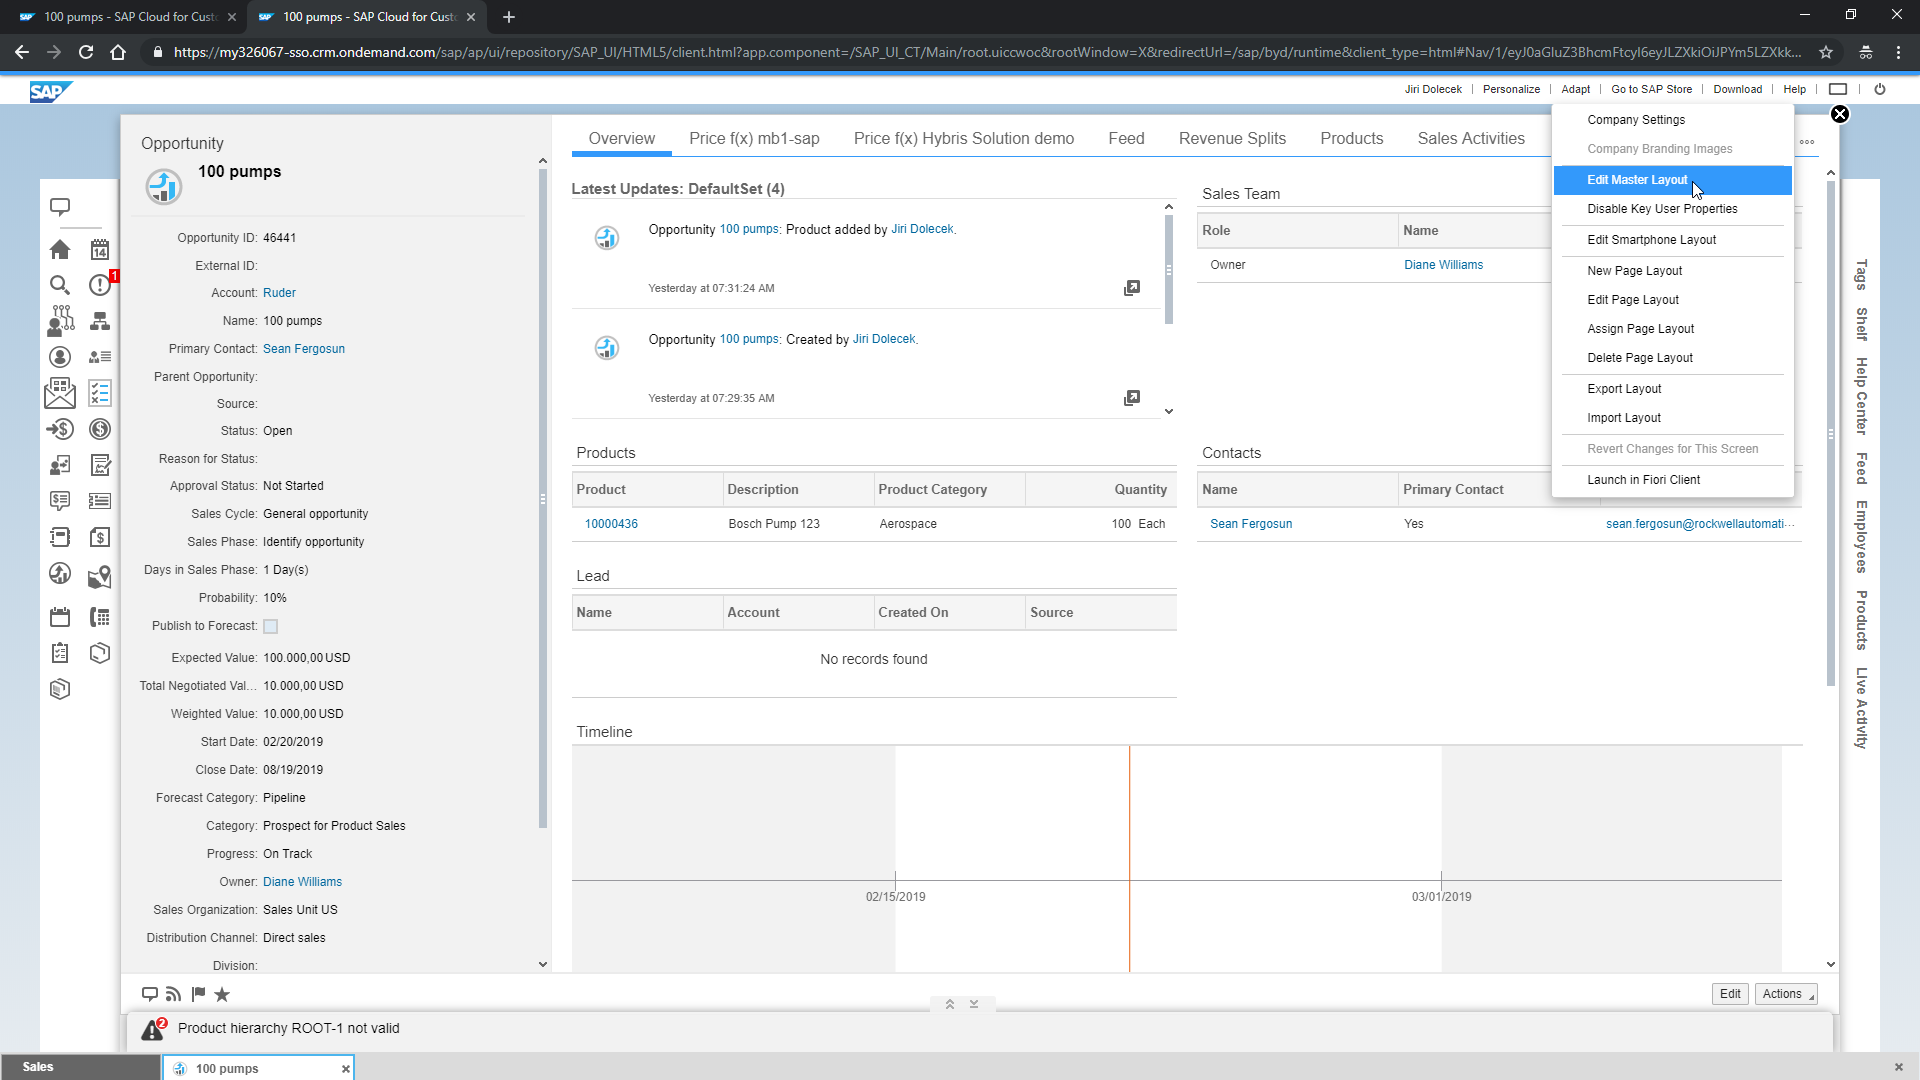
Task: Choose Export Layout from Adapt menu
Action: pyautogui.click(x=1624, y=389)
